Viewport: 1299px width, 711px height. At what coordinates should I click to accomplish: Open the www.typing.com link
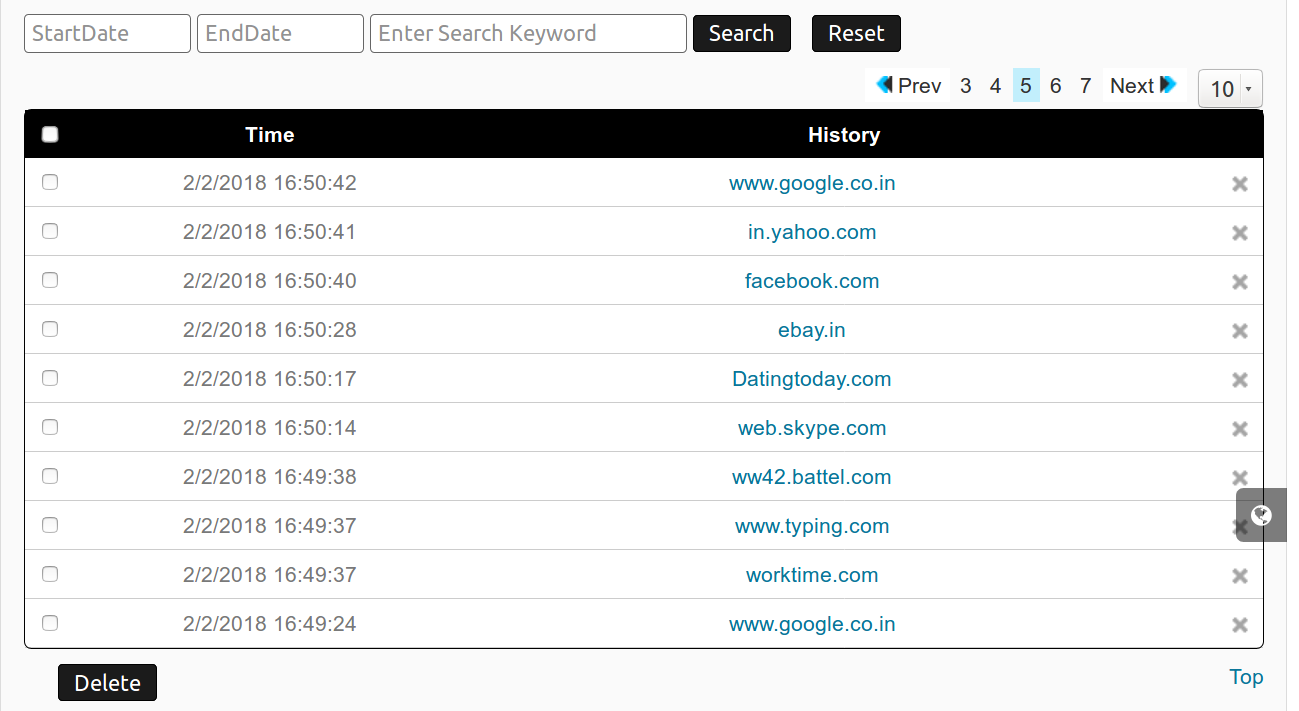pos(812,526)
